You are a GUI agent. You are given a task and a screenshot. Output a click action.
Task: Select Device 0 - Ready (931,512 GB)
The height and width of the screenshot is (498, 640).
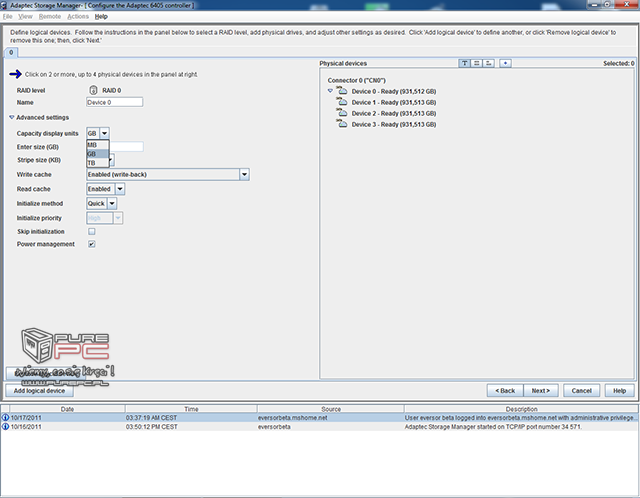394,91
